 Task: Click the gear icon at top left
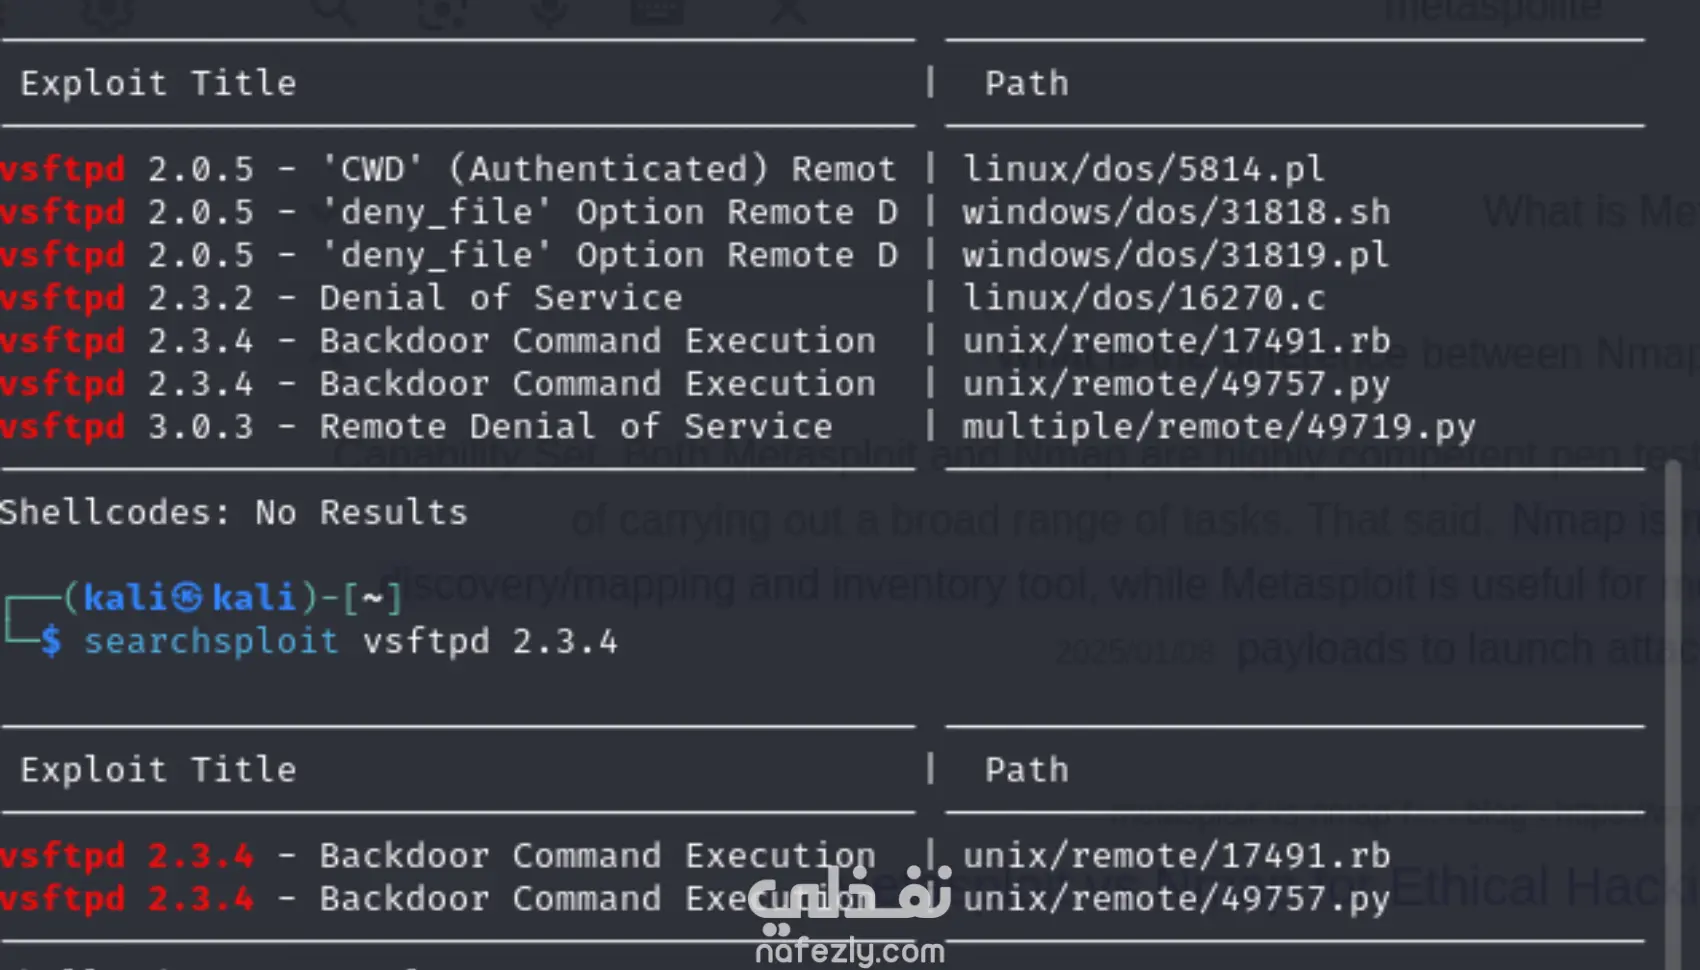tap(107, 10)
